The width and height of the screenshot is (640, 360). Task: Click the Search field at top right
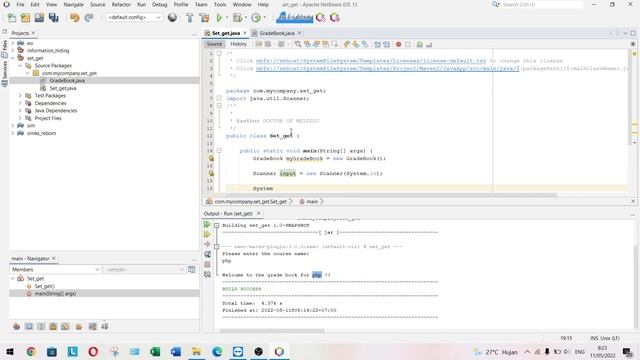542,4
